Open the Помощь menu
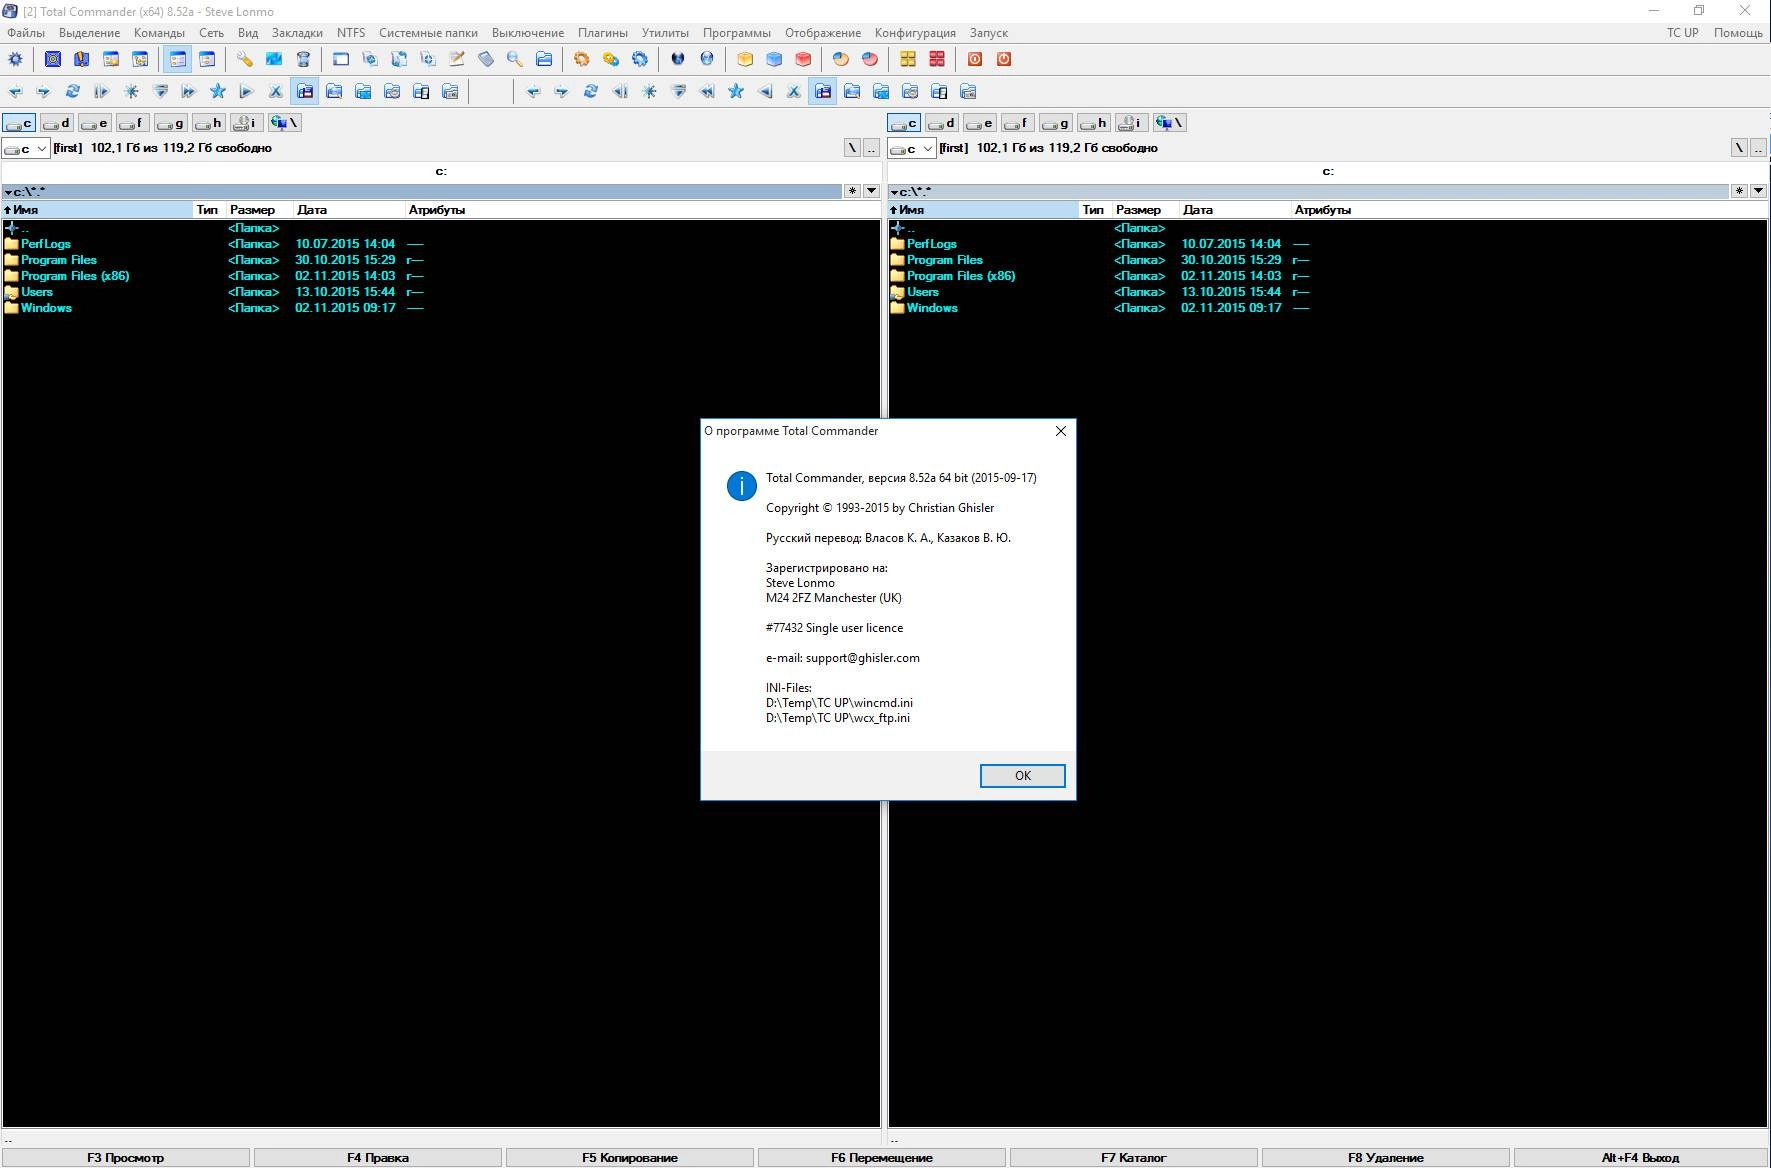 pos(1738,33)
